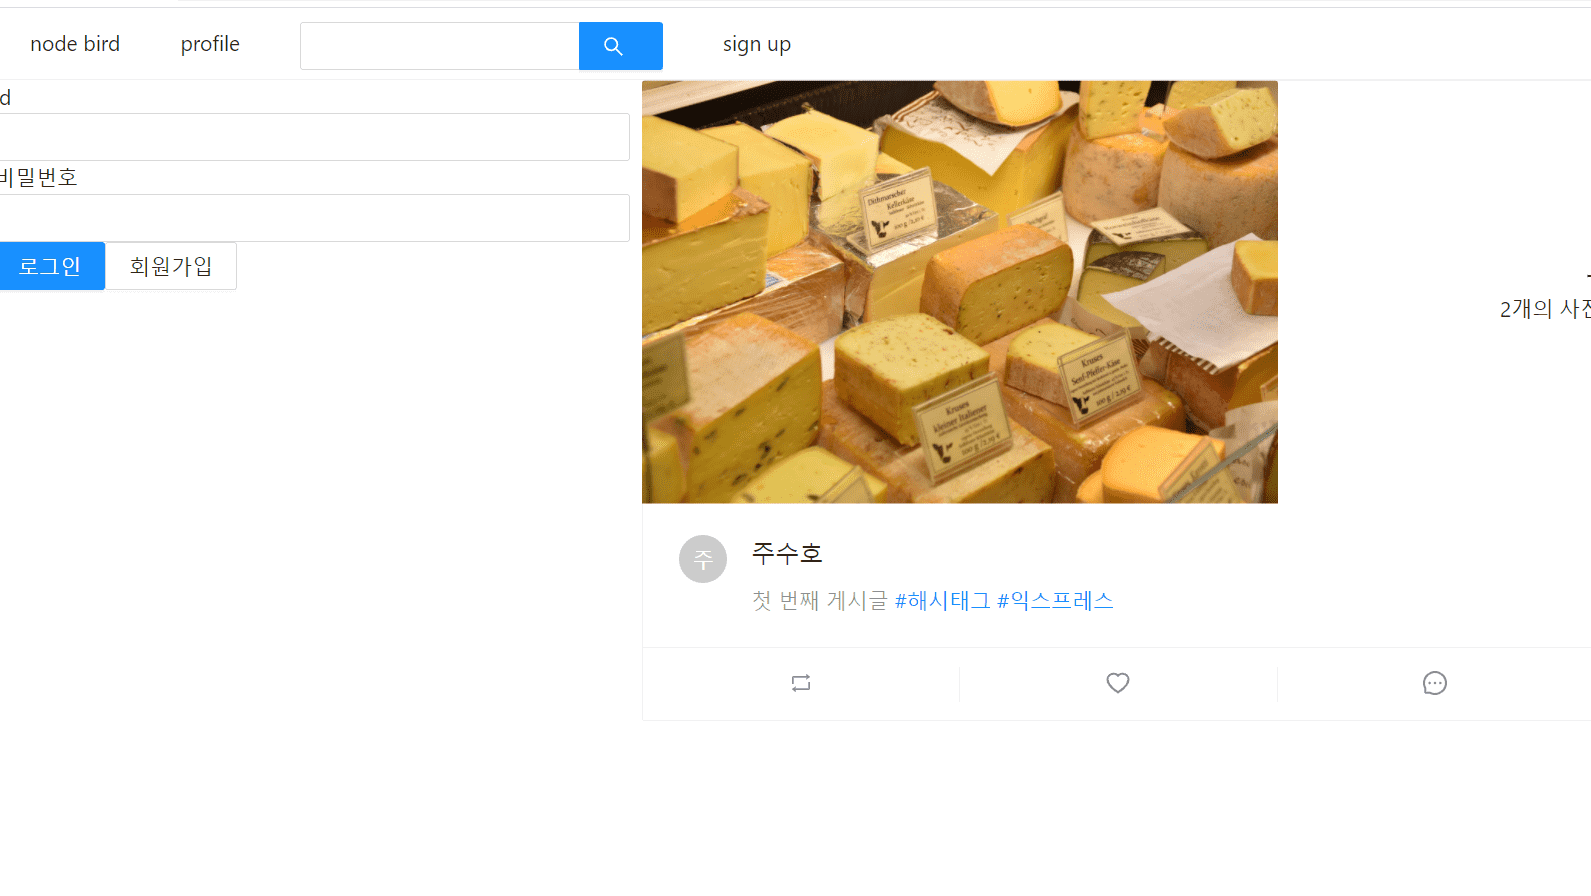Click the author name 주수호
Screen dimensions: 1591x896
click(787, 553)
